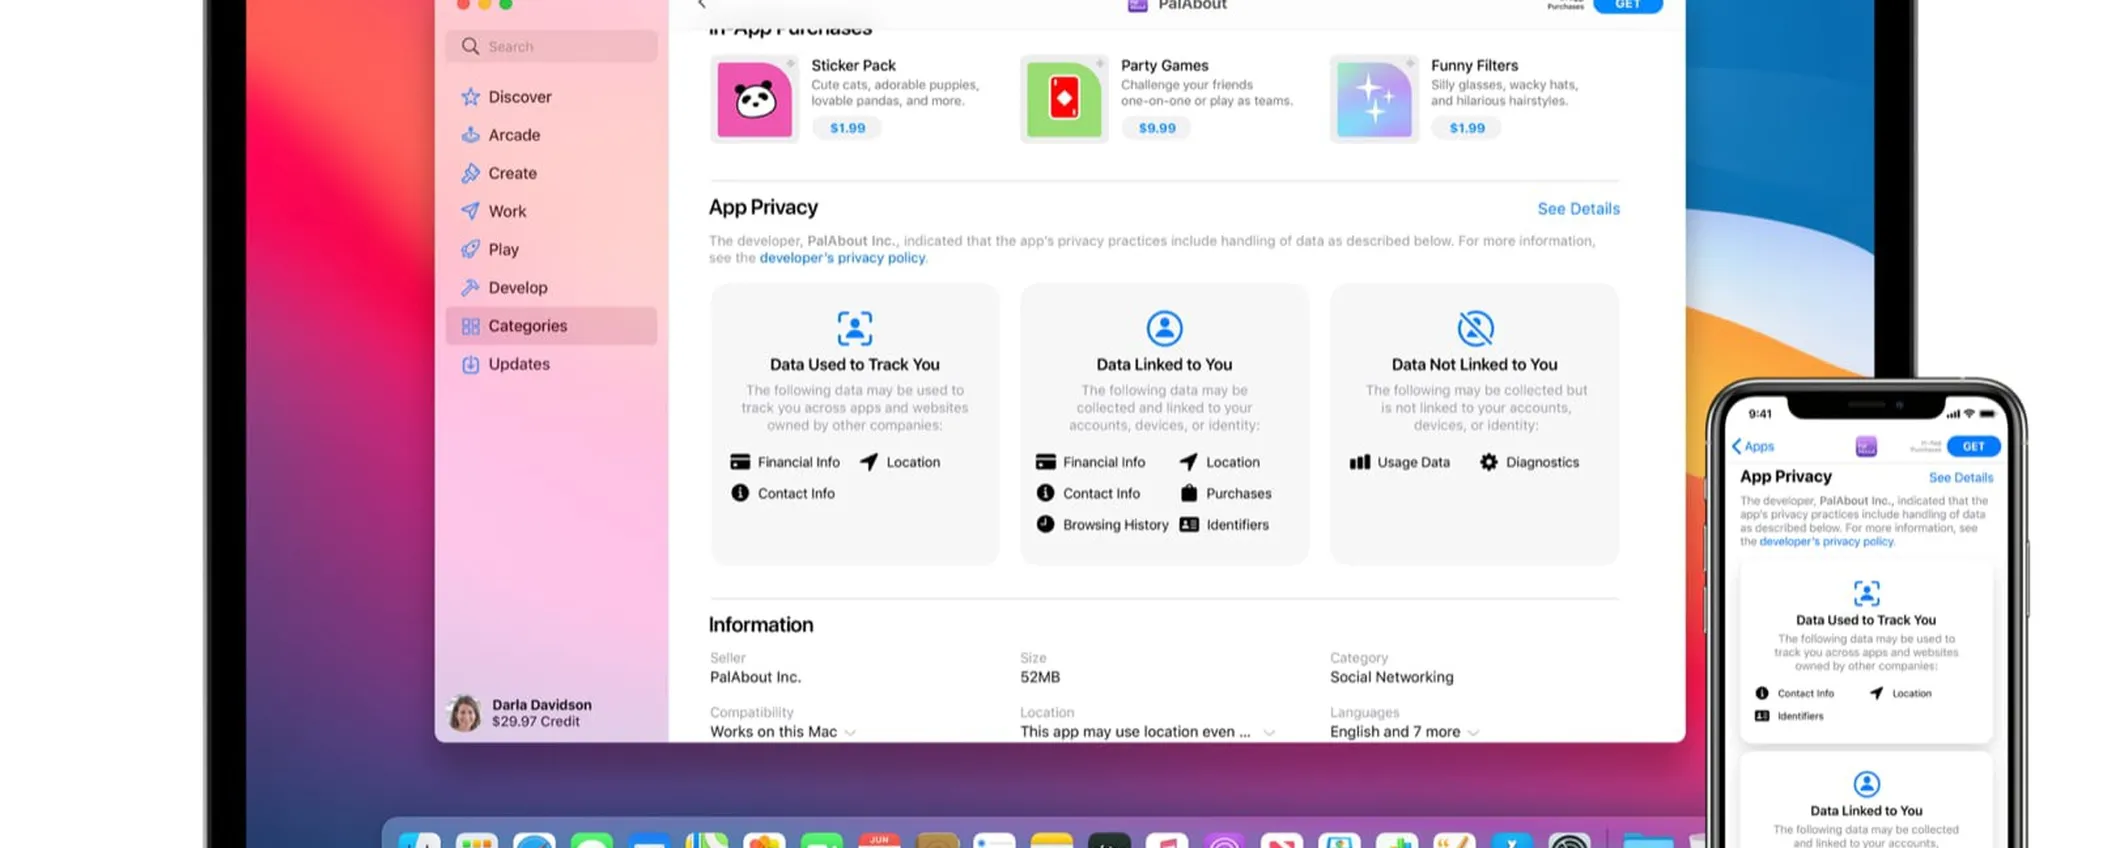Screen dimensions: 2120x848
Task: Click the 'App Privacy' heading on Mac
Action: point(763,207)
